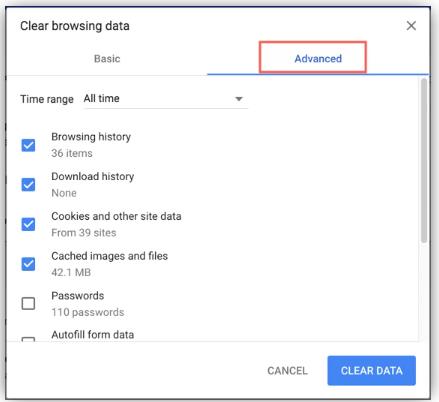Enable the Passwords checkbox
The width and height of the screenshot is (439, 402).
[x=28, y=304]
